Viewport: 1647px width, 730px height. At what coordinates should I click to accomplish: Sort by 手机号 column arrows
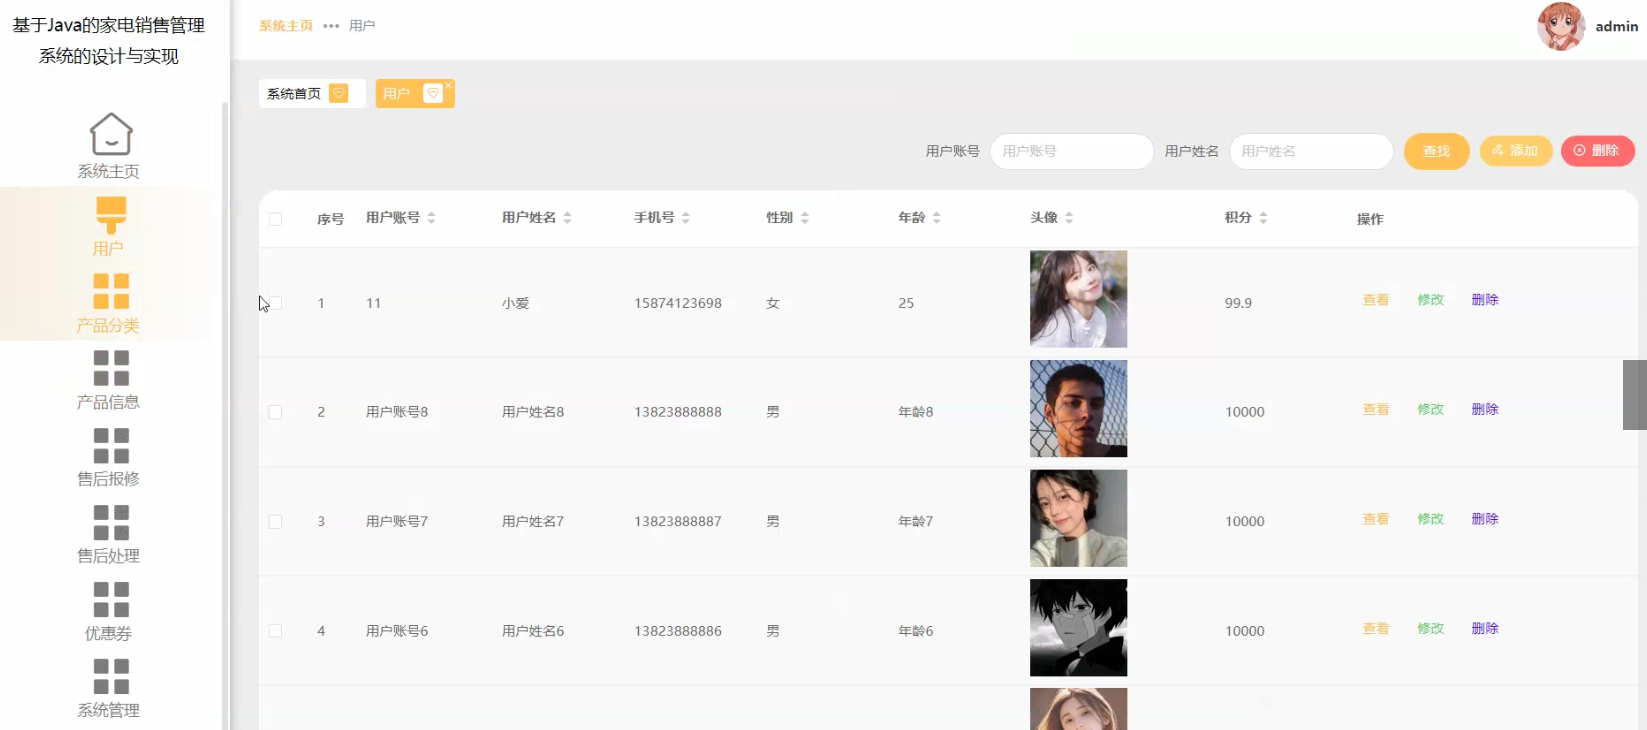[x=686, y=218]
